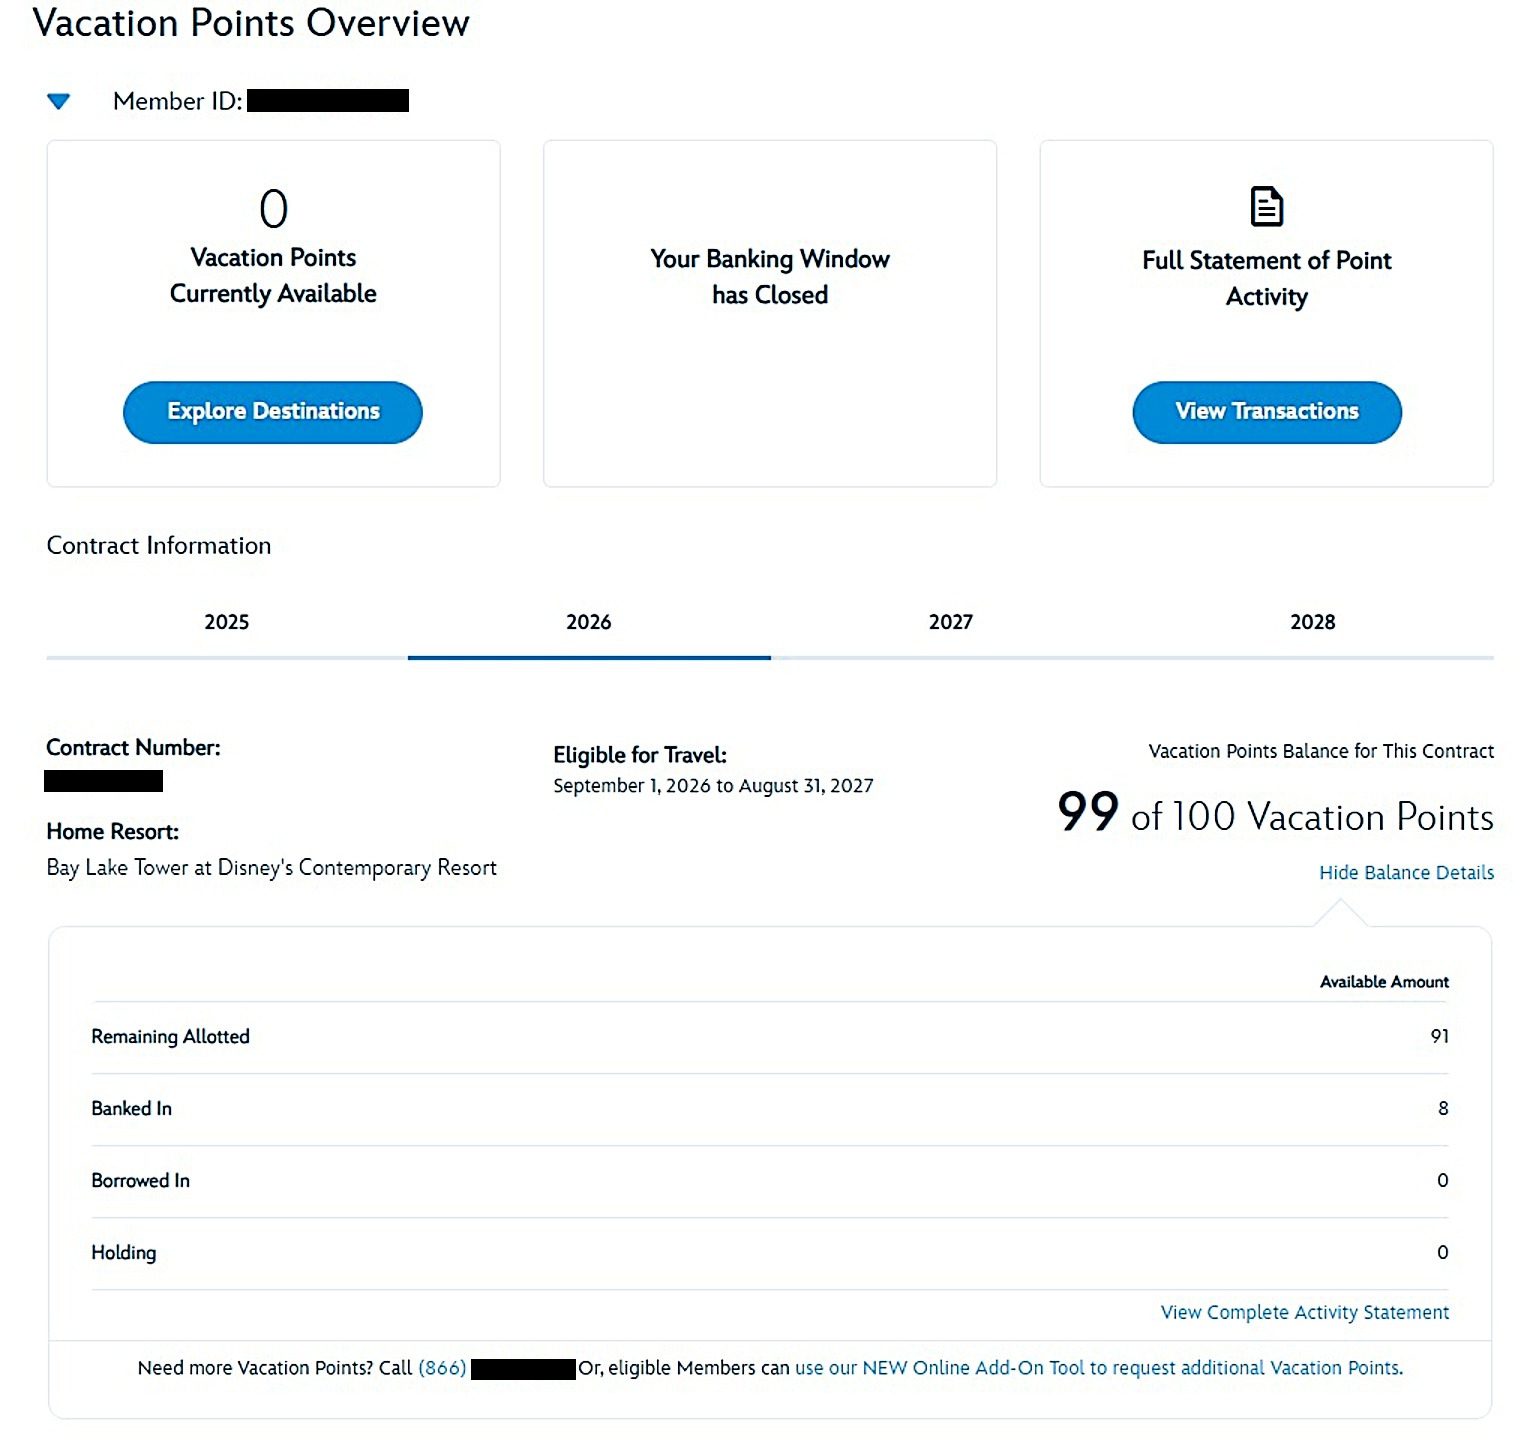
Task: Click the statement document icon
Action: tap(1266, 207)
